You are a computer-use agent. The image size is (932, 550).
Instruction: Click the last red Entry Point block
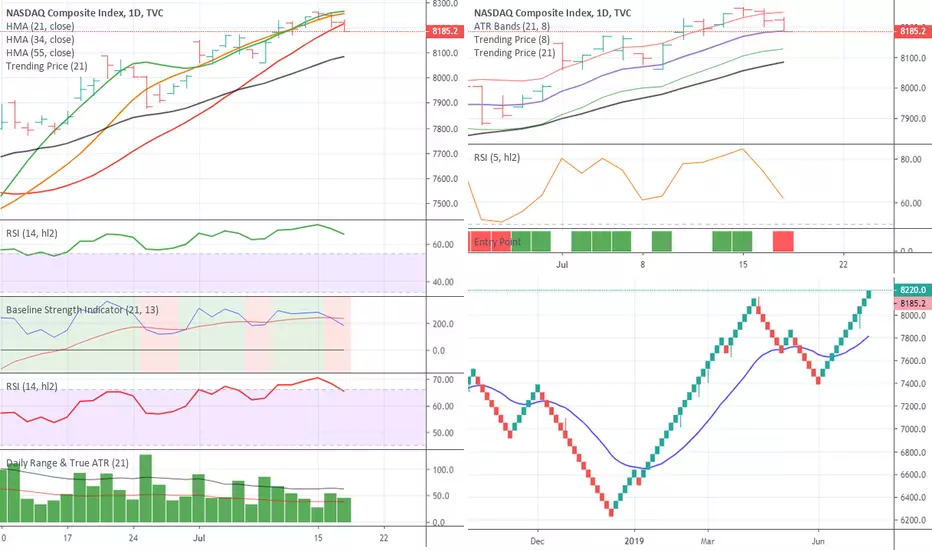783,241
